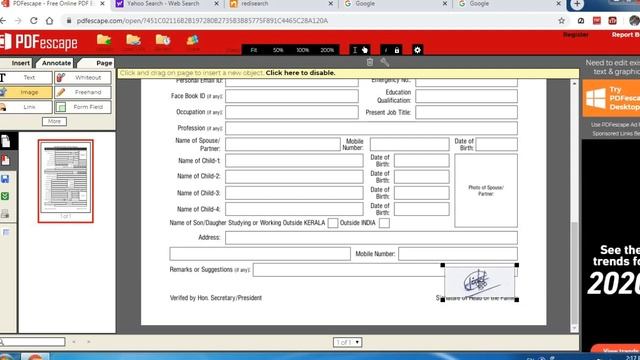The image size is (640, 360).
Task: Expand the More tools button
Action: point(54,122)
